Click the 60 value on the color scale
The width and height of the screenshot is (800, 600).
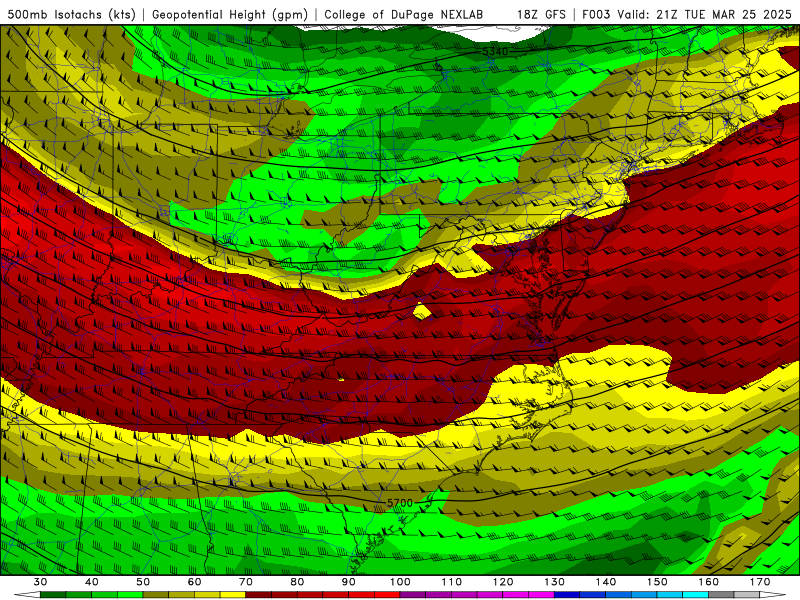pos(194,582)
